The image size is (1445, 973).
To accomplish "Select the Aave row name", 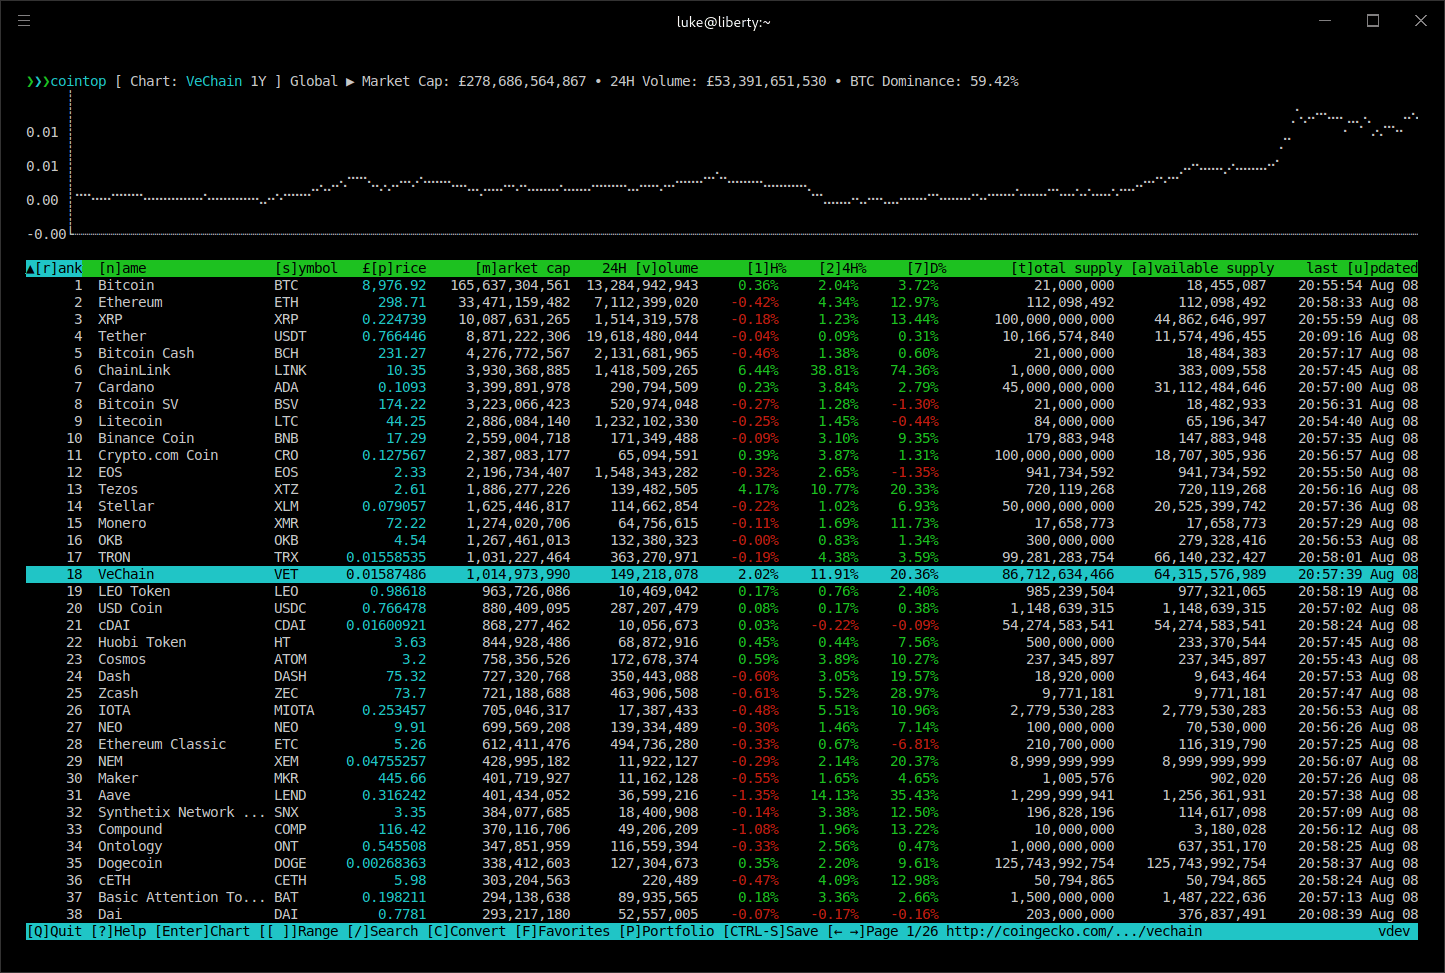I will coord(114,795).
